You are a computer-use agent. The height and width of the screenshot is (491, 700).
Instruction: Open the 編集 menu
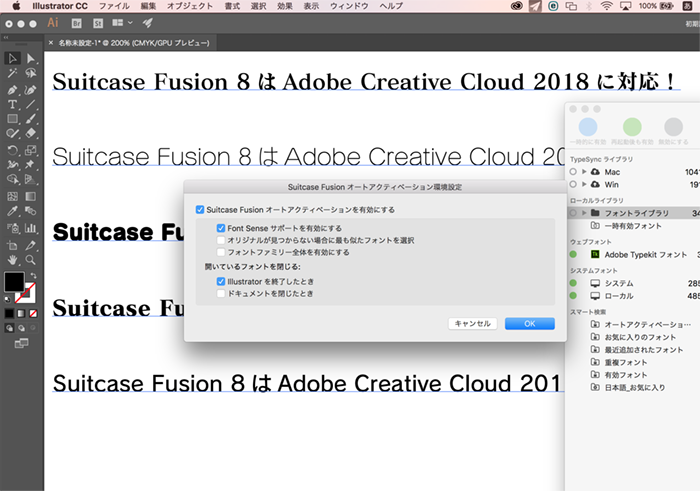click(148, 6)
